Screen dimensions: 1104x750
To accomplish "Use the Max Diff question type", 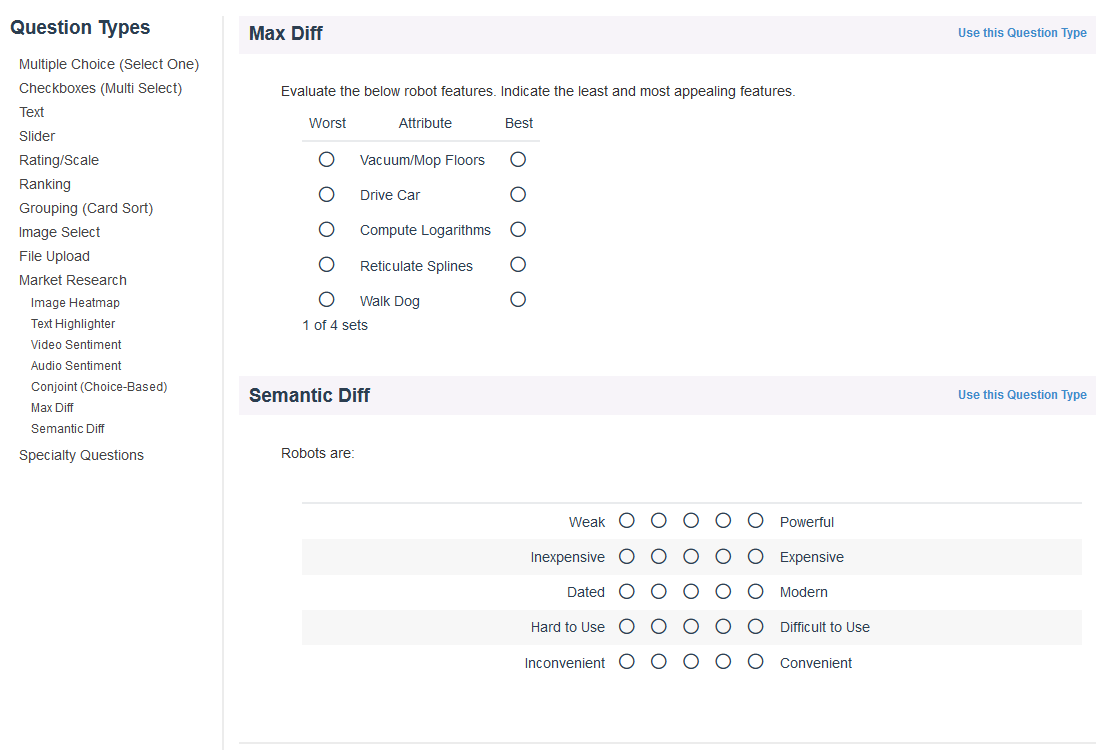I will [x=1022, y=33].
